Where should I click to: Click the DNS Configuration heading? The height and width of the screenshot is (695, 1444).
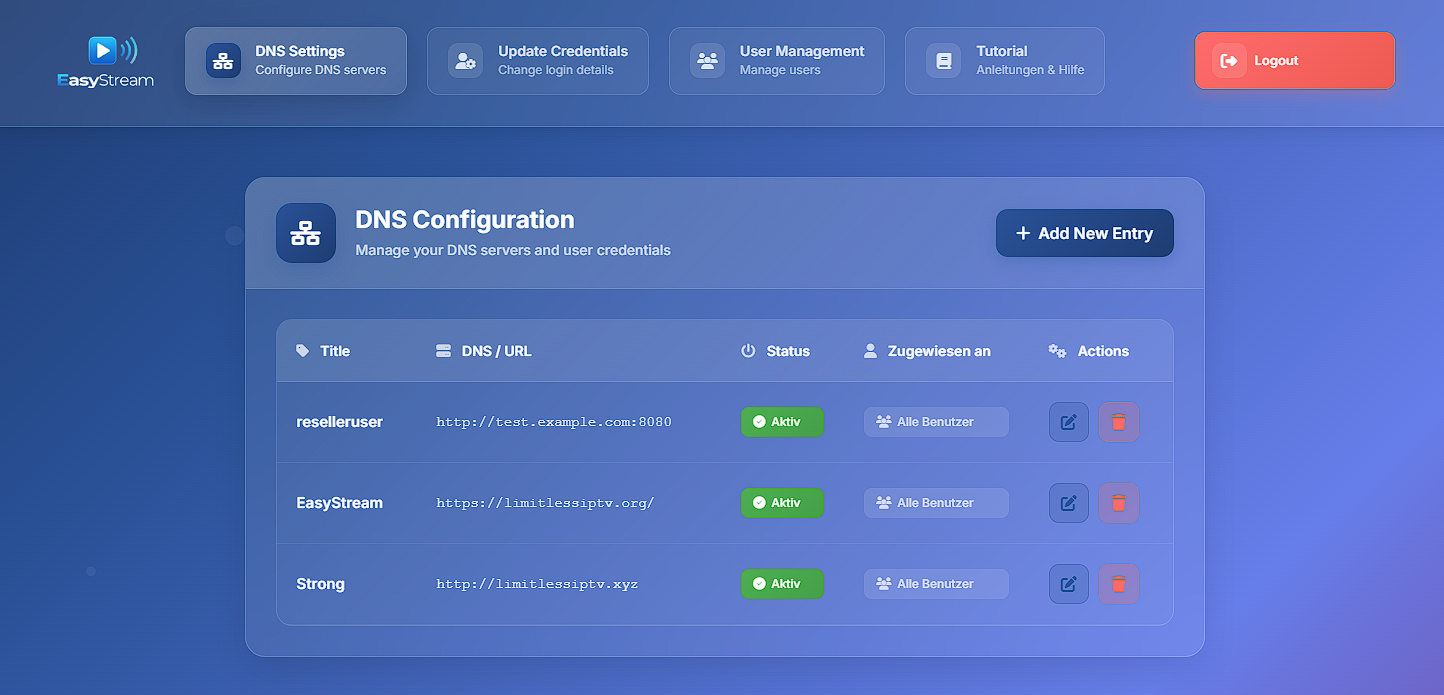(x=465, y=220)
